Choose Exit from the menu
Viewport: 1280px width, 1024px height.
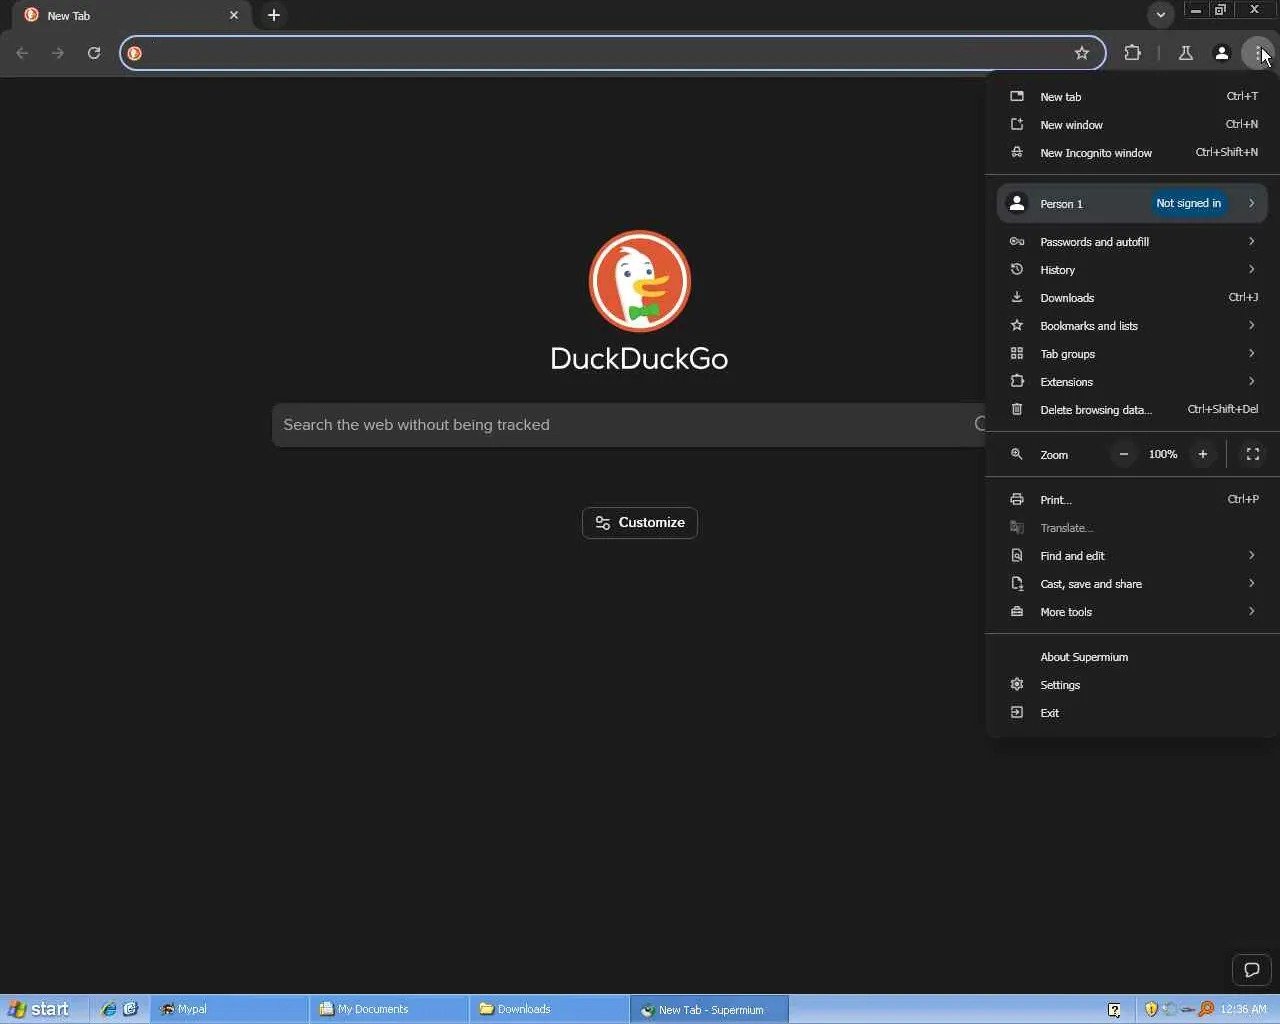point(1132,713)
